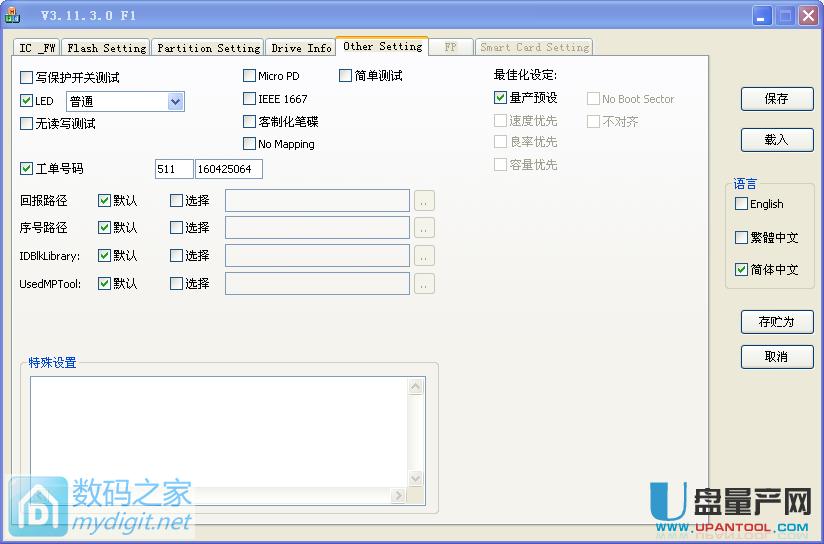
Task: Switch language to 繁體中文
Action: 741,238
